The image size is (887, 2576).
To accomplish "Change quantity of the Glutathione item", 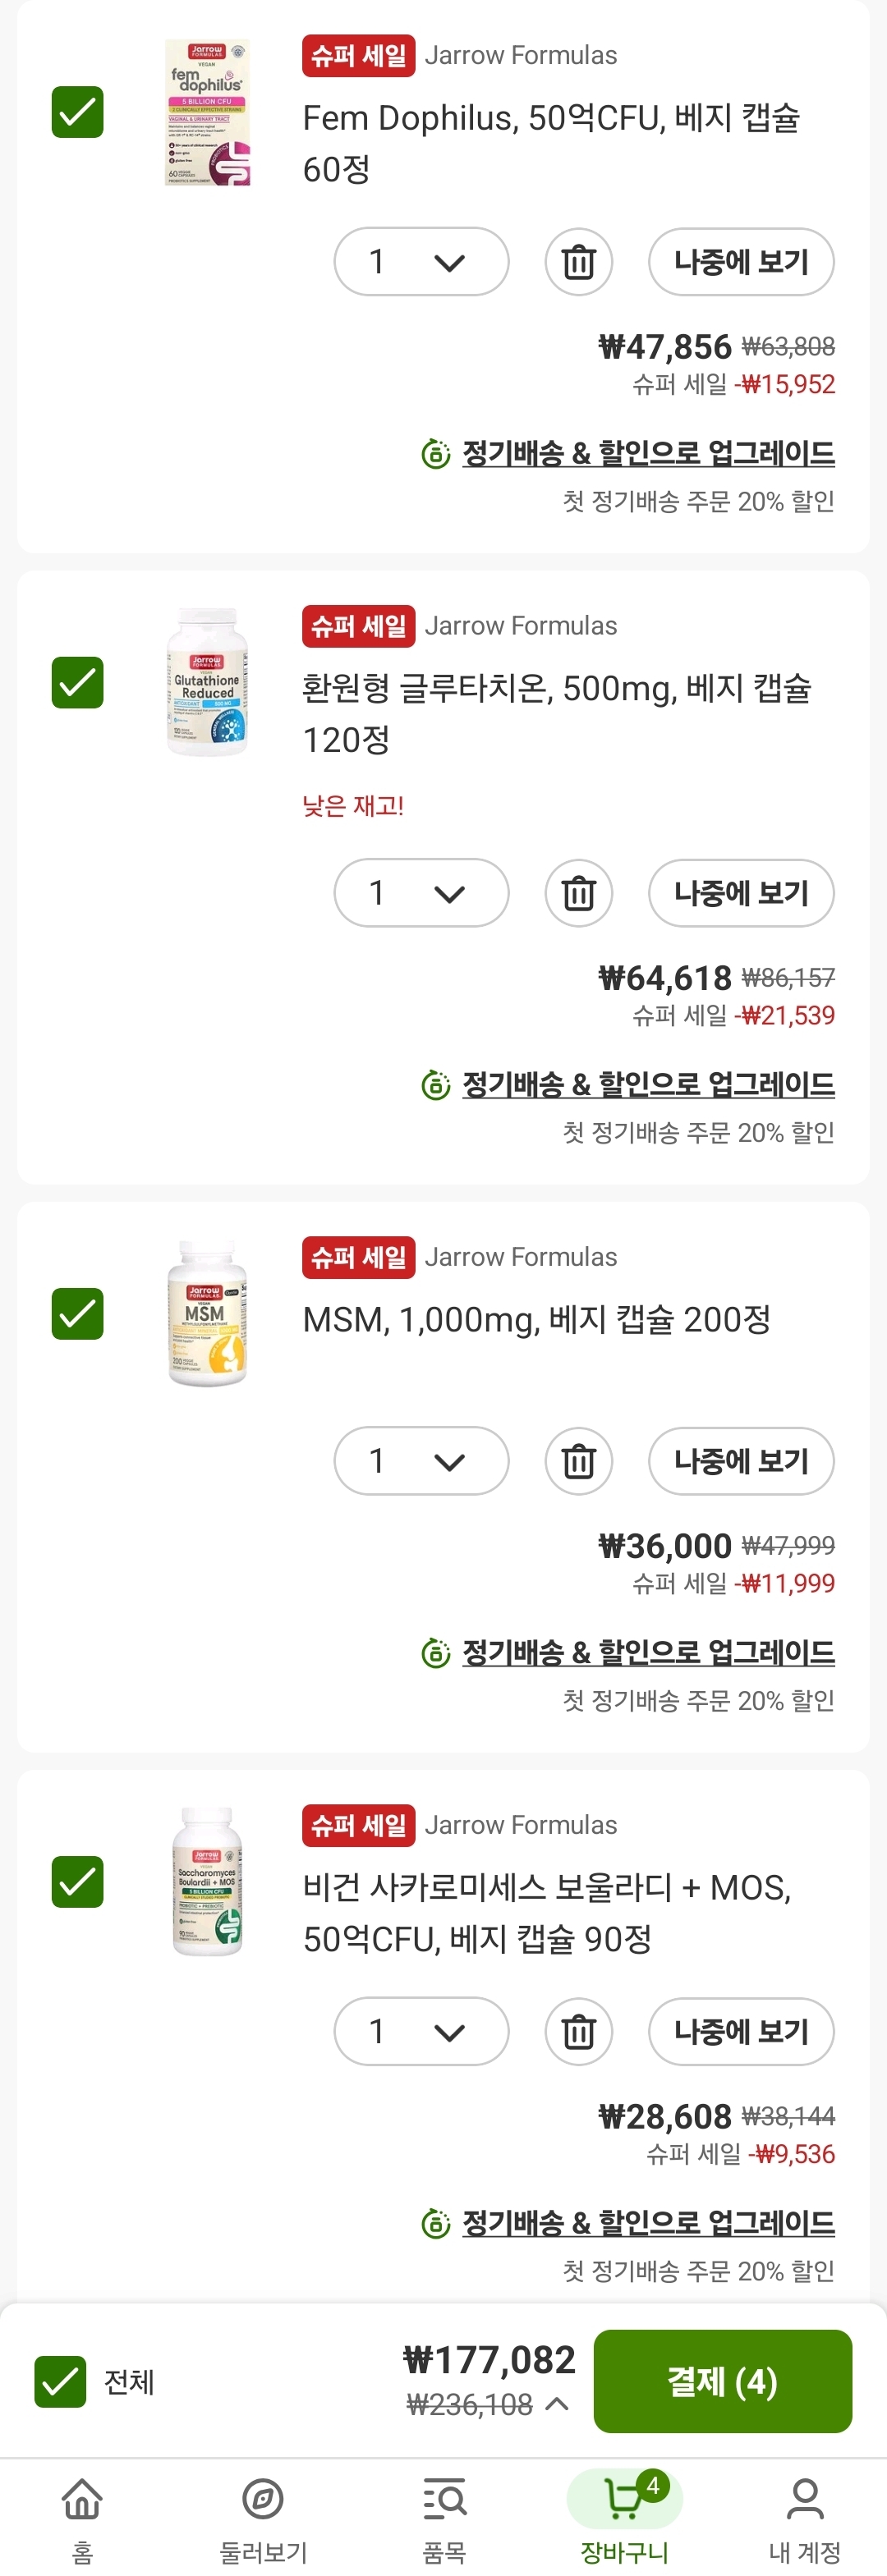I will click(x=421, y=893).
